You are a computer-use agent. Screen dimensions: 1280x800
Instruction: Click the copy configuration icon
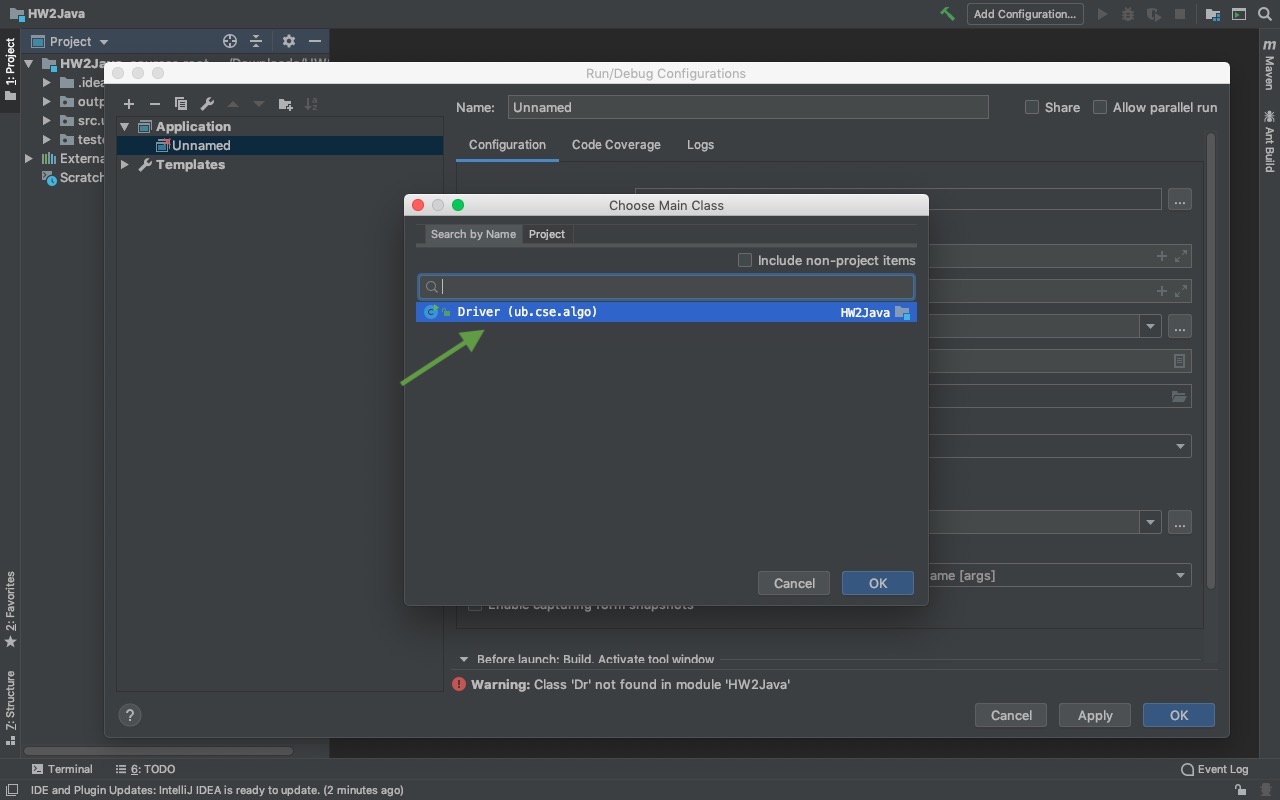181,104
